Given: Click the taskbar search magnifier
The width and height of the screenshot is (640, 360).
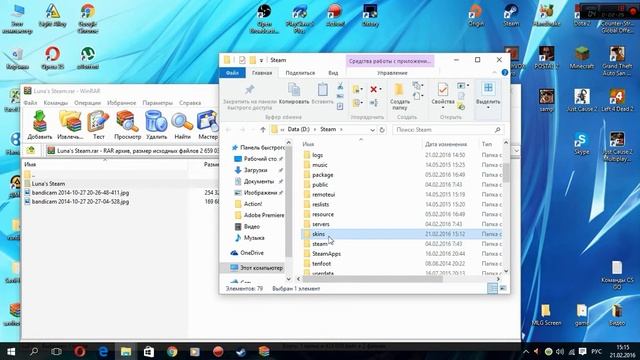Looking at the screenshot, I should click(x=34, y=351).
